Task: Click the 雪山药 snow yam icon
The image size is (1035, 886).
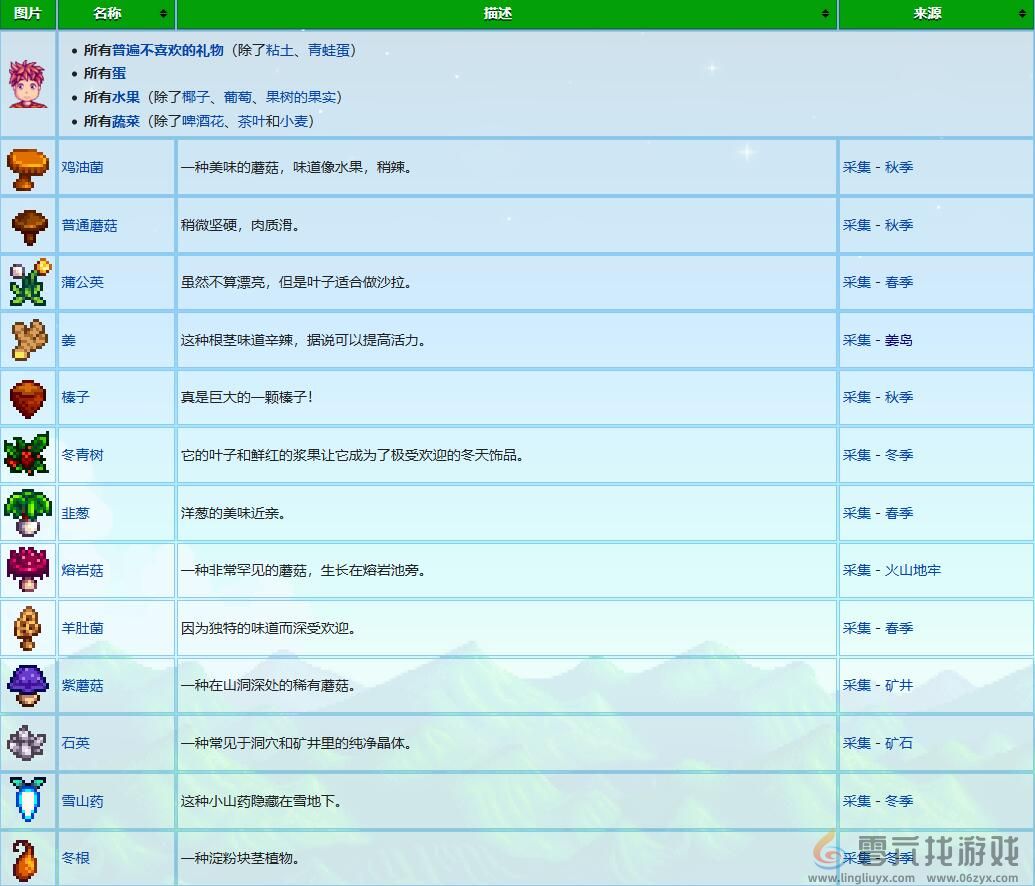Action: (28, 801)
